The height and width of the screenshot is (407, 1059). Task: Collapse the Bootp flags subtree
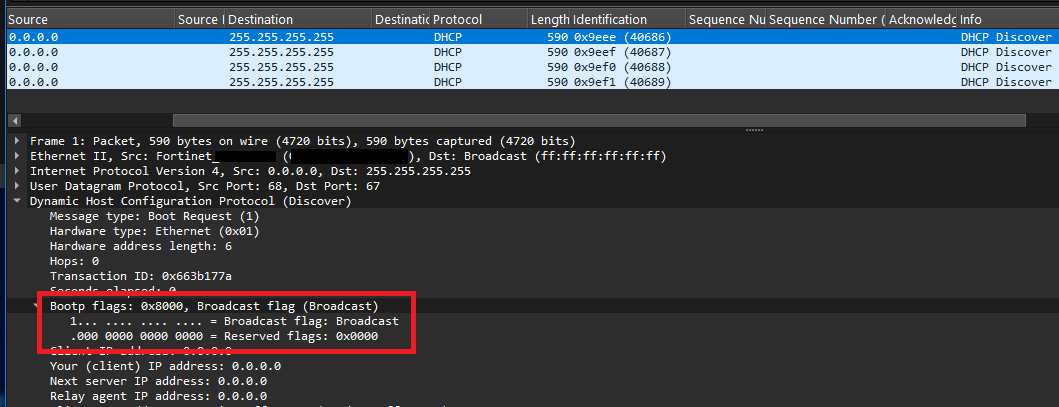click(x=36, y=306)
